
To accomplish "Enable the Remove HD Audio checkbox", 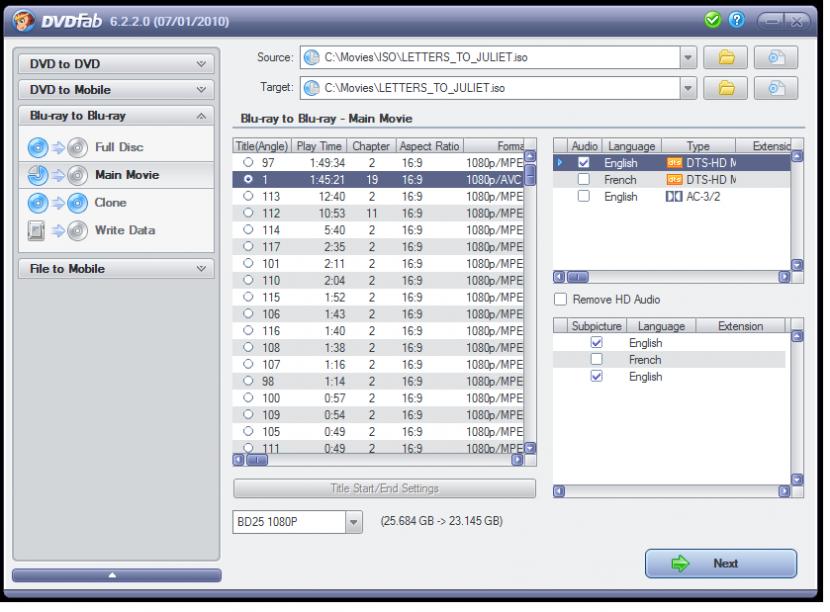I will [560, 300].
